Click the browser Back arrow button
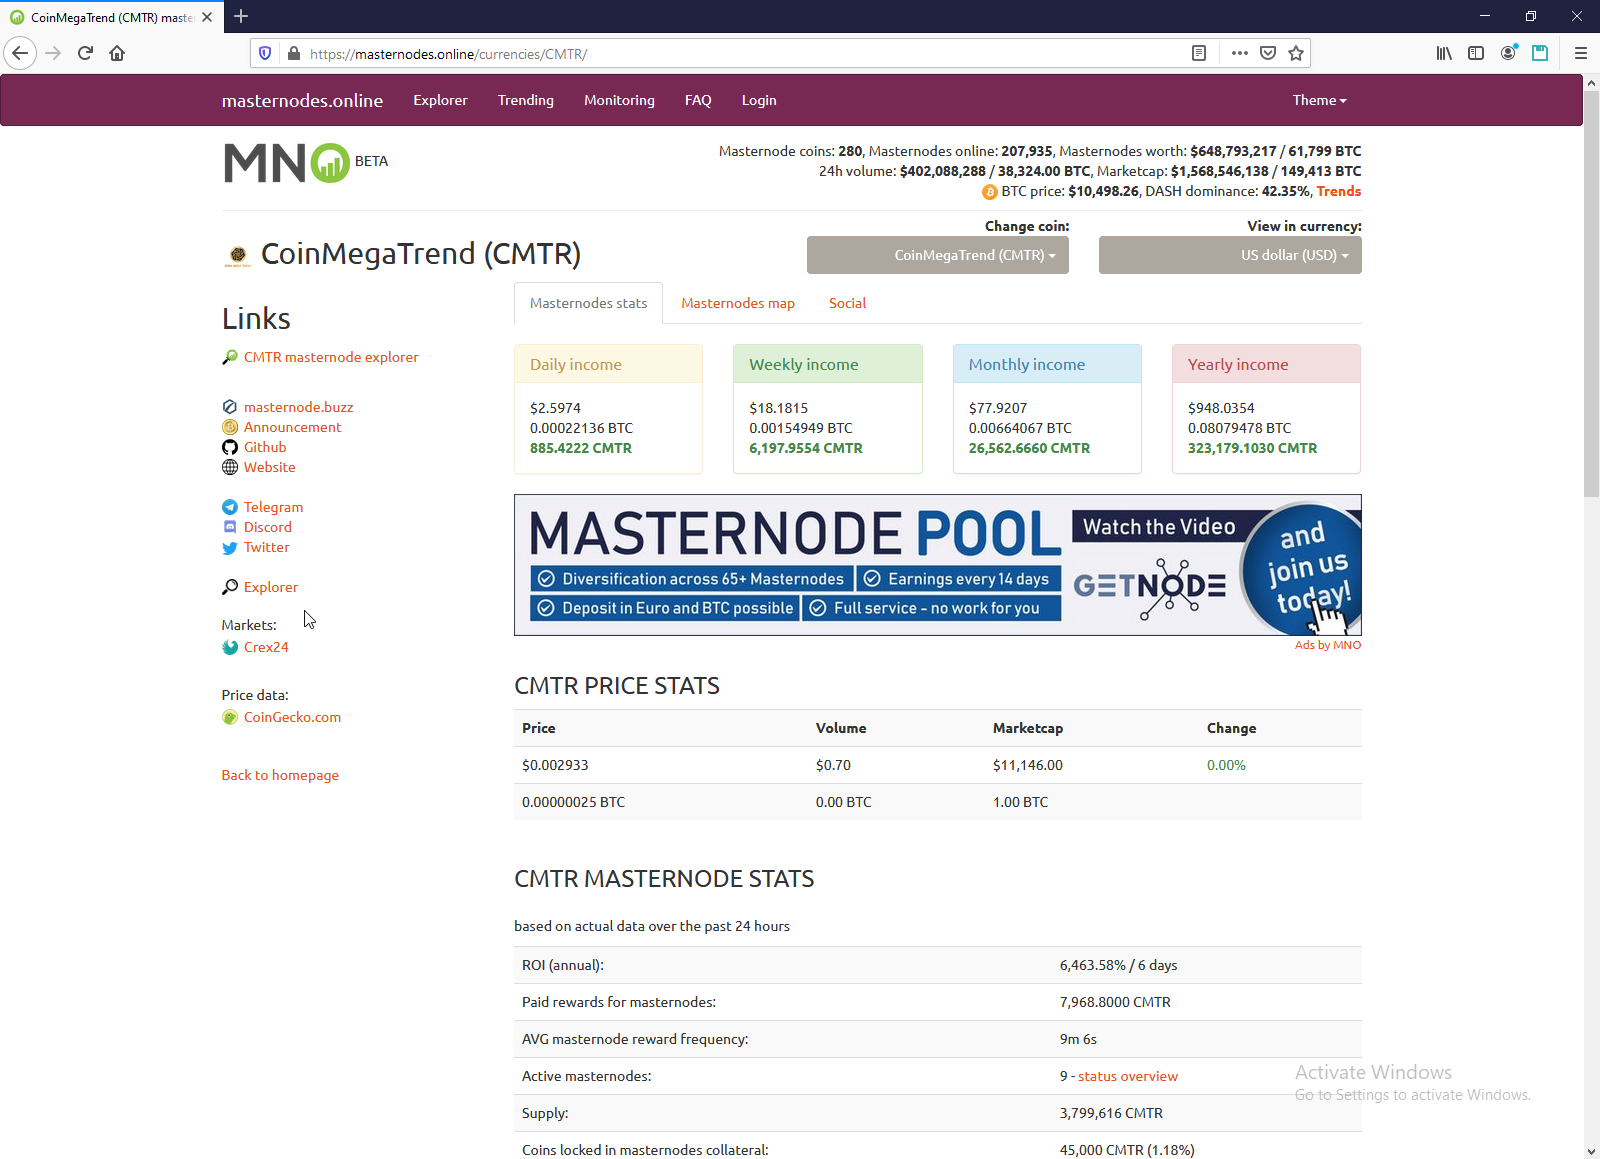 20,53
